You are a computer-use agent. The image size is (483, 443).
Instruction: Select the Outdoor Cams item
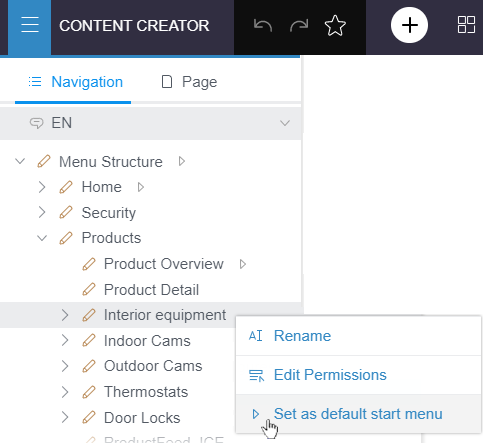click(x=153, y=366)
